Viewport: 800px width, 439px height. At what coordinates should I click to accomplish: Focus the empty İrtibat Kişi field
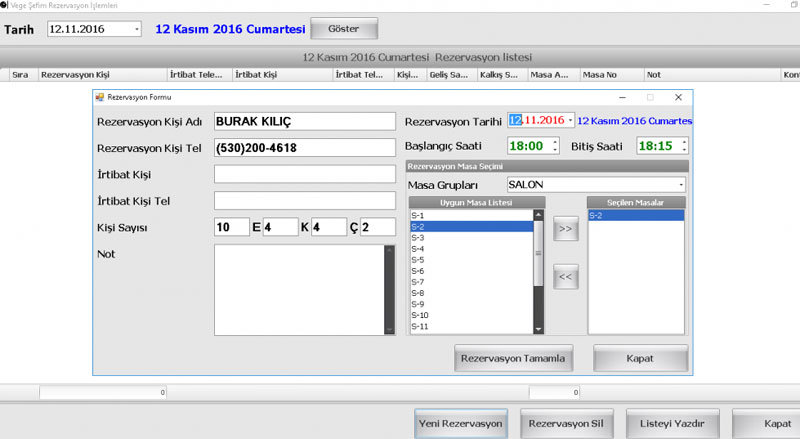pos(305,174)
